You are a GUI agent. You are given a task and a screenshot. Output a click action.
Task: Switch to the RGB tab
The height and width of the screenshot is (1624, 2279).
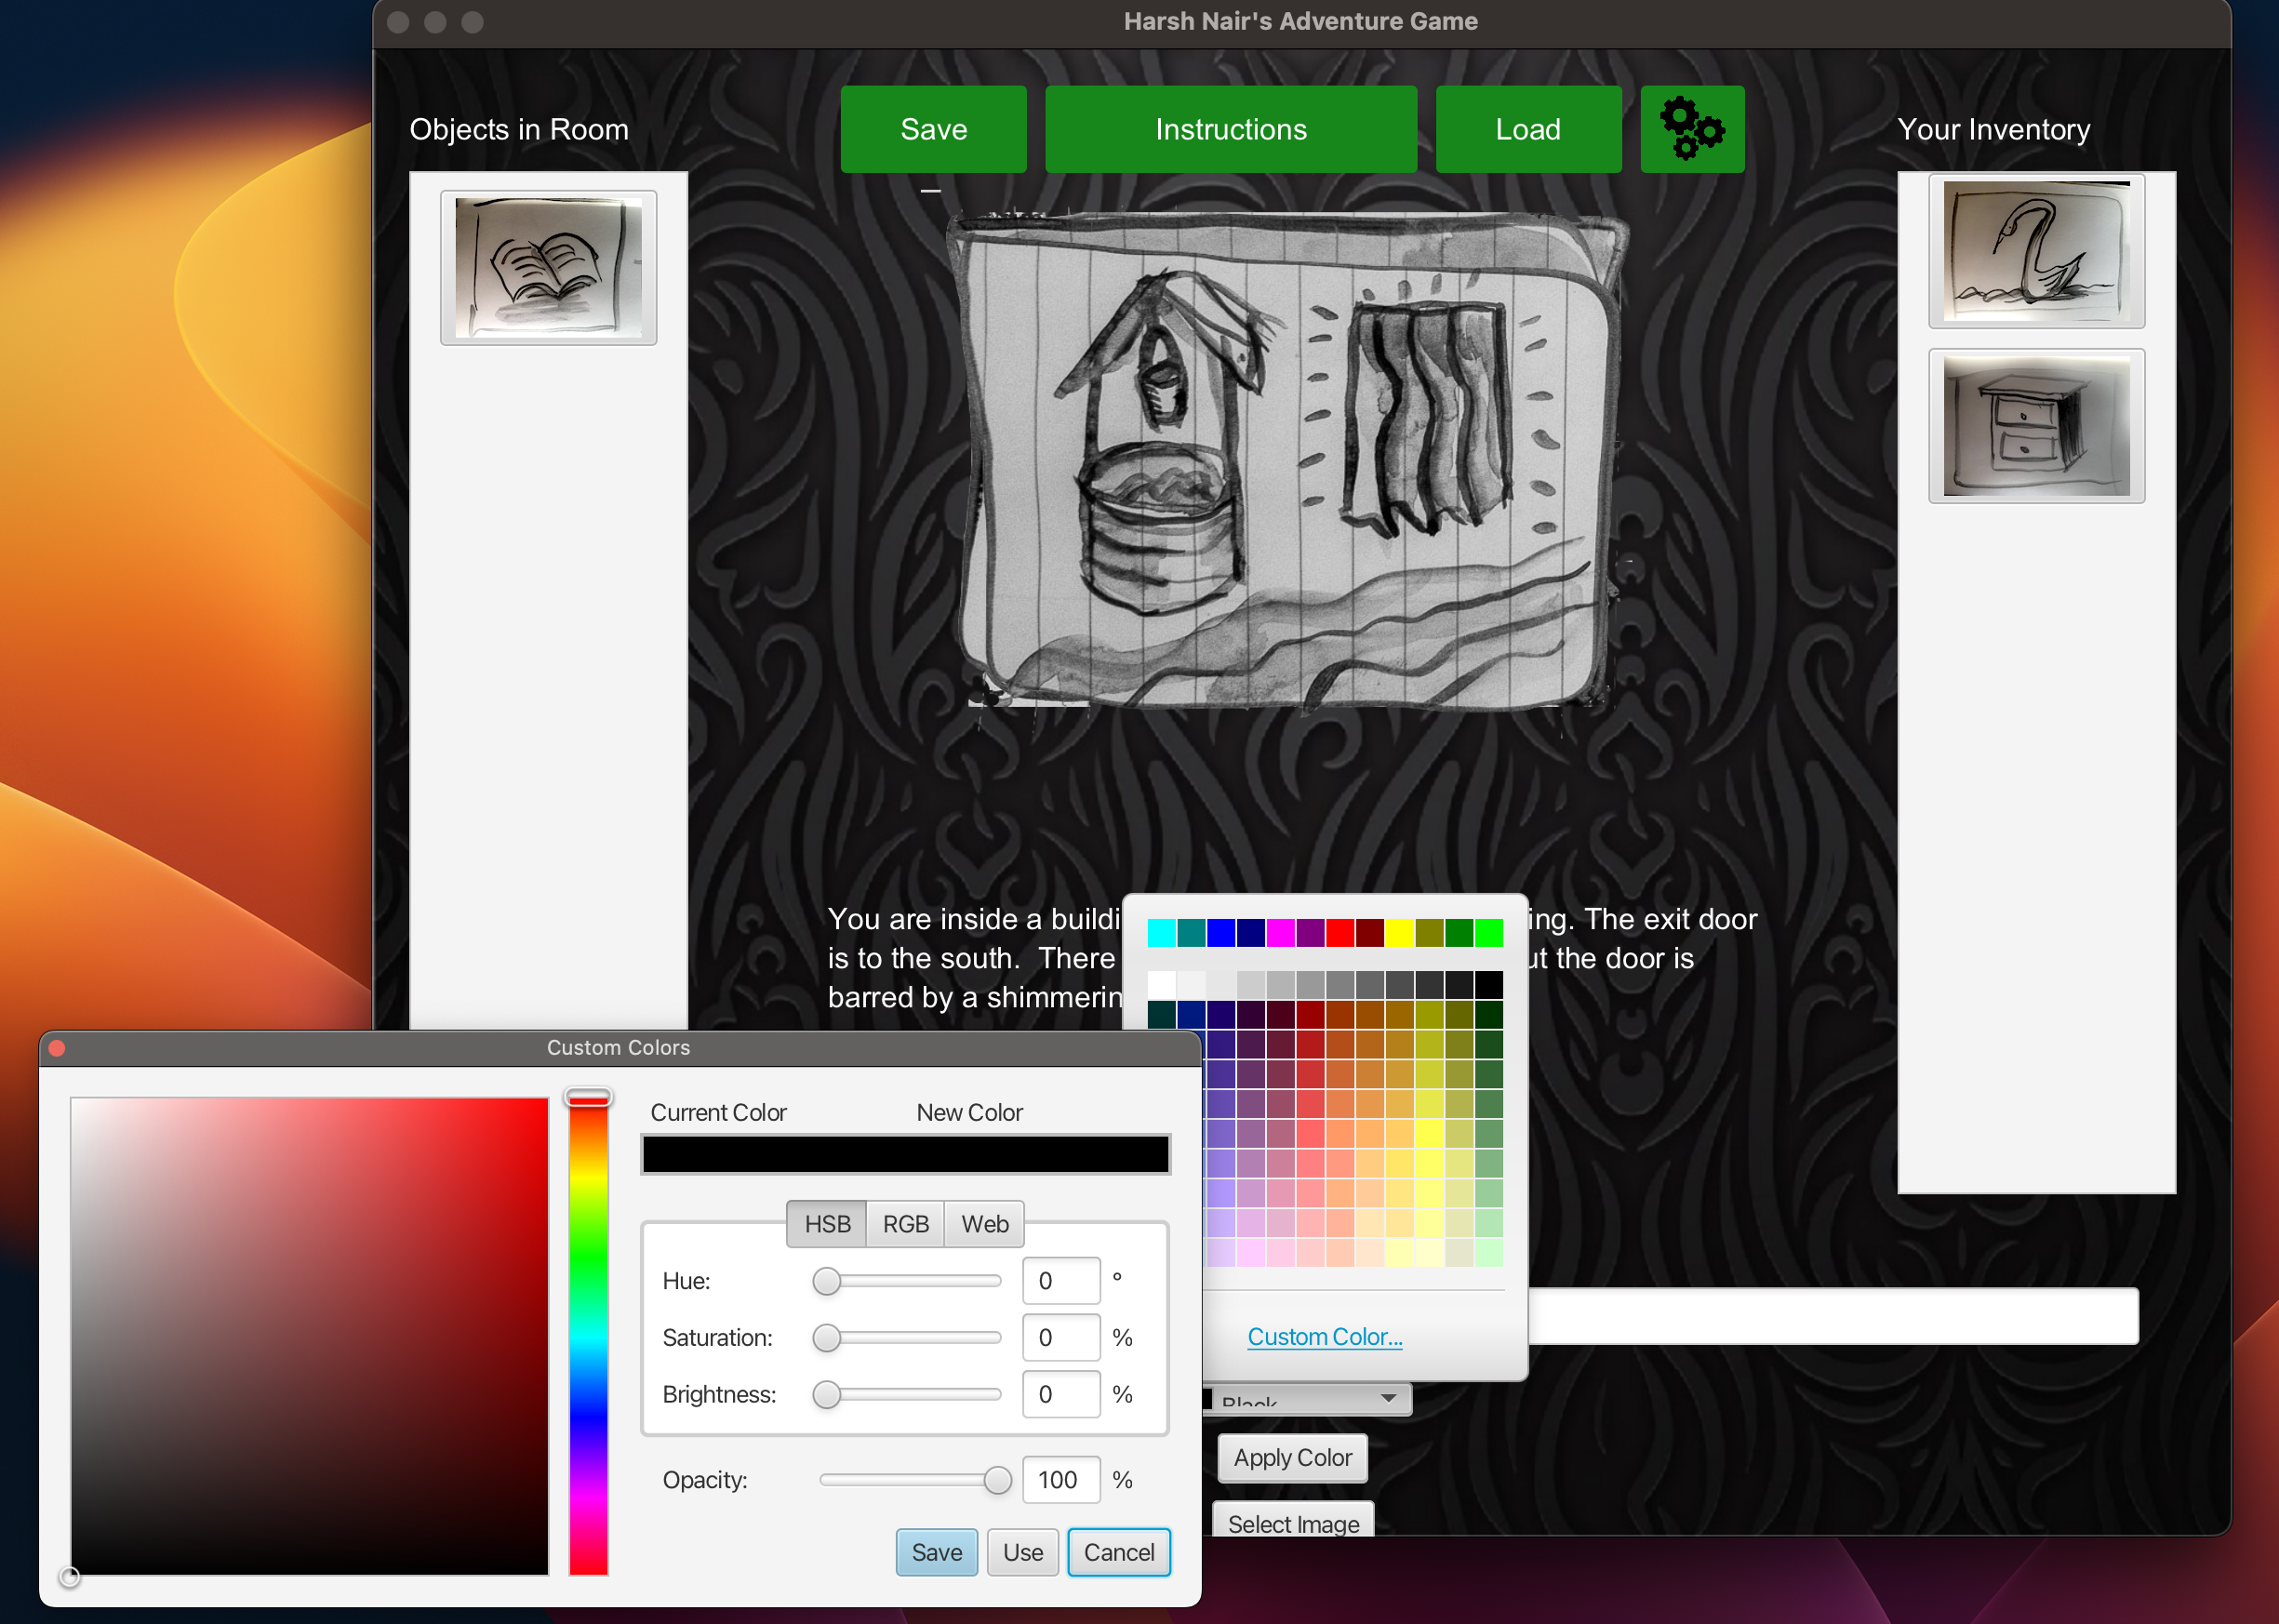pyautogui.click(x=905, y=1224)
